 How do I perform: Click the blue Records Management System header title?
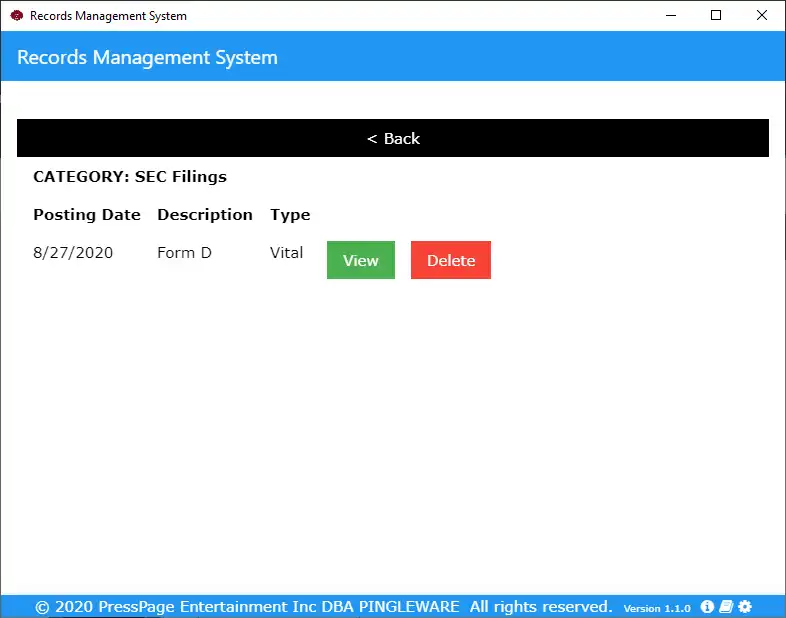tap(147, 57)
